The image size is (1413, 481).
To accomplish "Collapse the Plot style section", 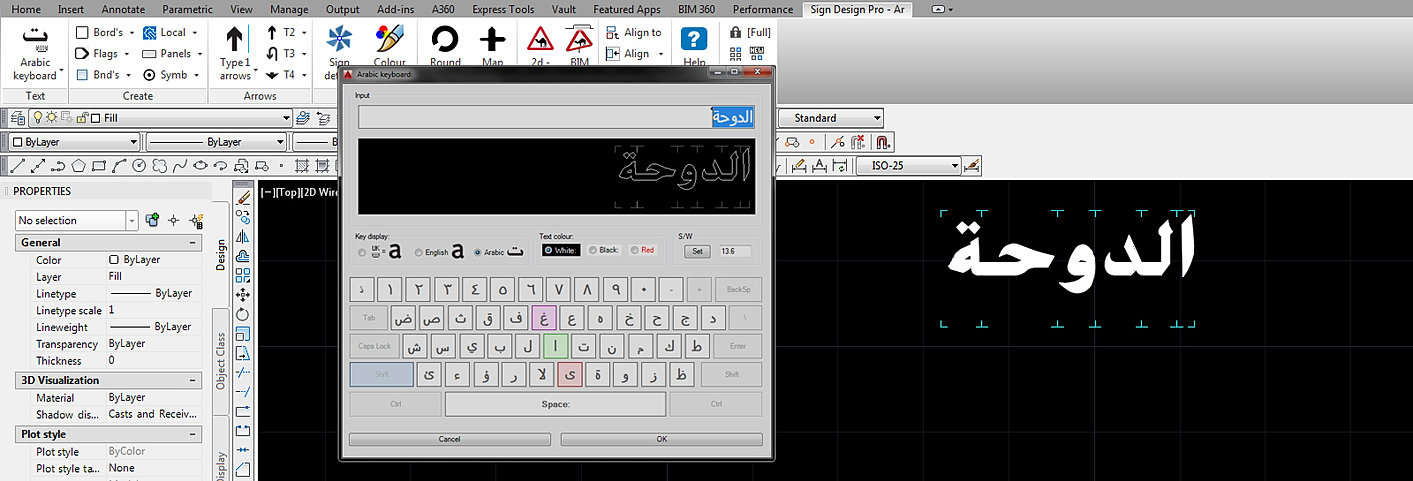I will pyautogui.click(x=193, y=435).
